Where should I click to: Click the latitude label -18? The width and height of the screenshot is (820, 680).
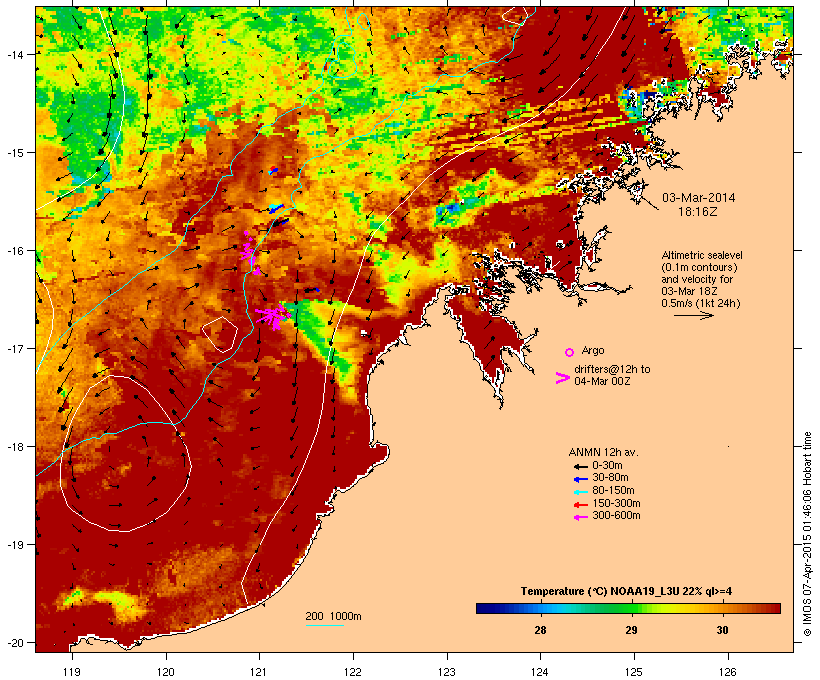(x=14, y=446)
